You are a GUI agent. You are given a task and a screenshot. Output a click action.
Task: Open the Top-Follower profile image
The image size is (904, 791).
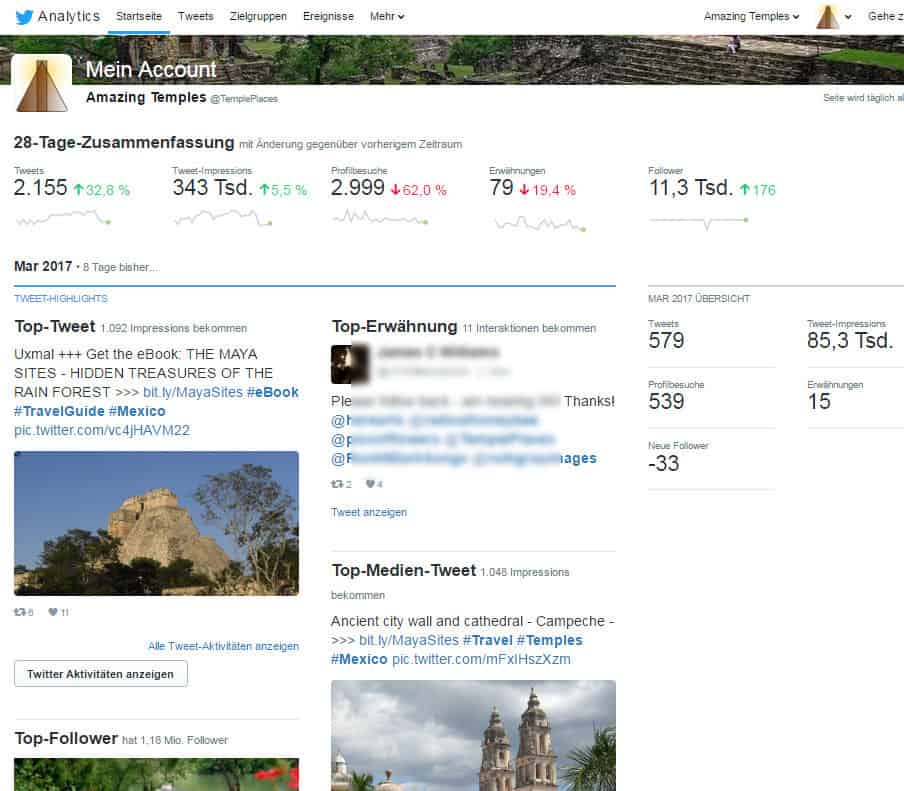click(x=156, y=774)
